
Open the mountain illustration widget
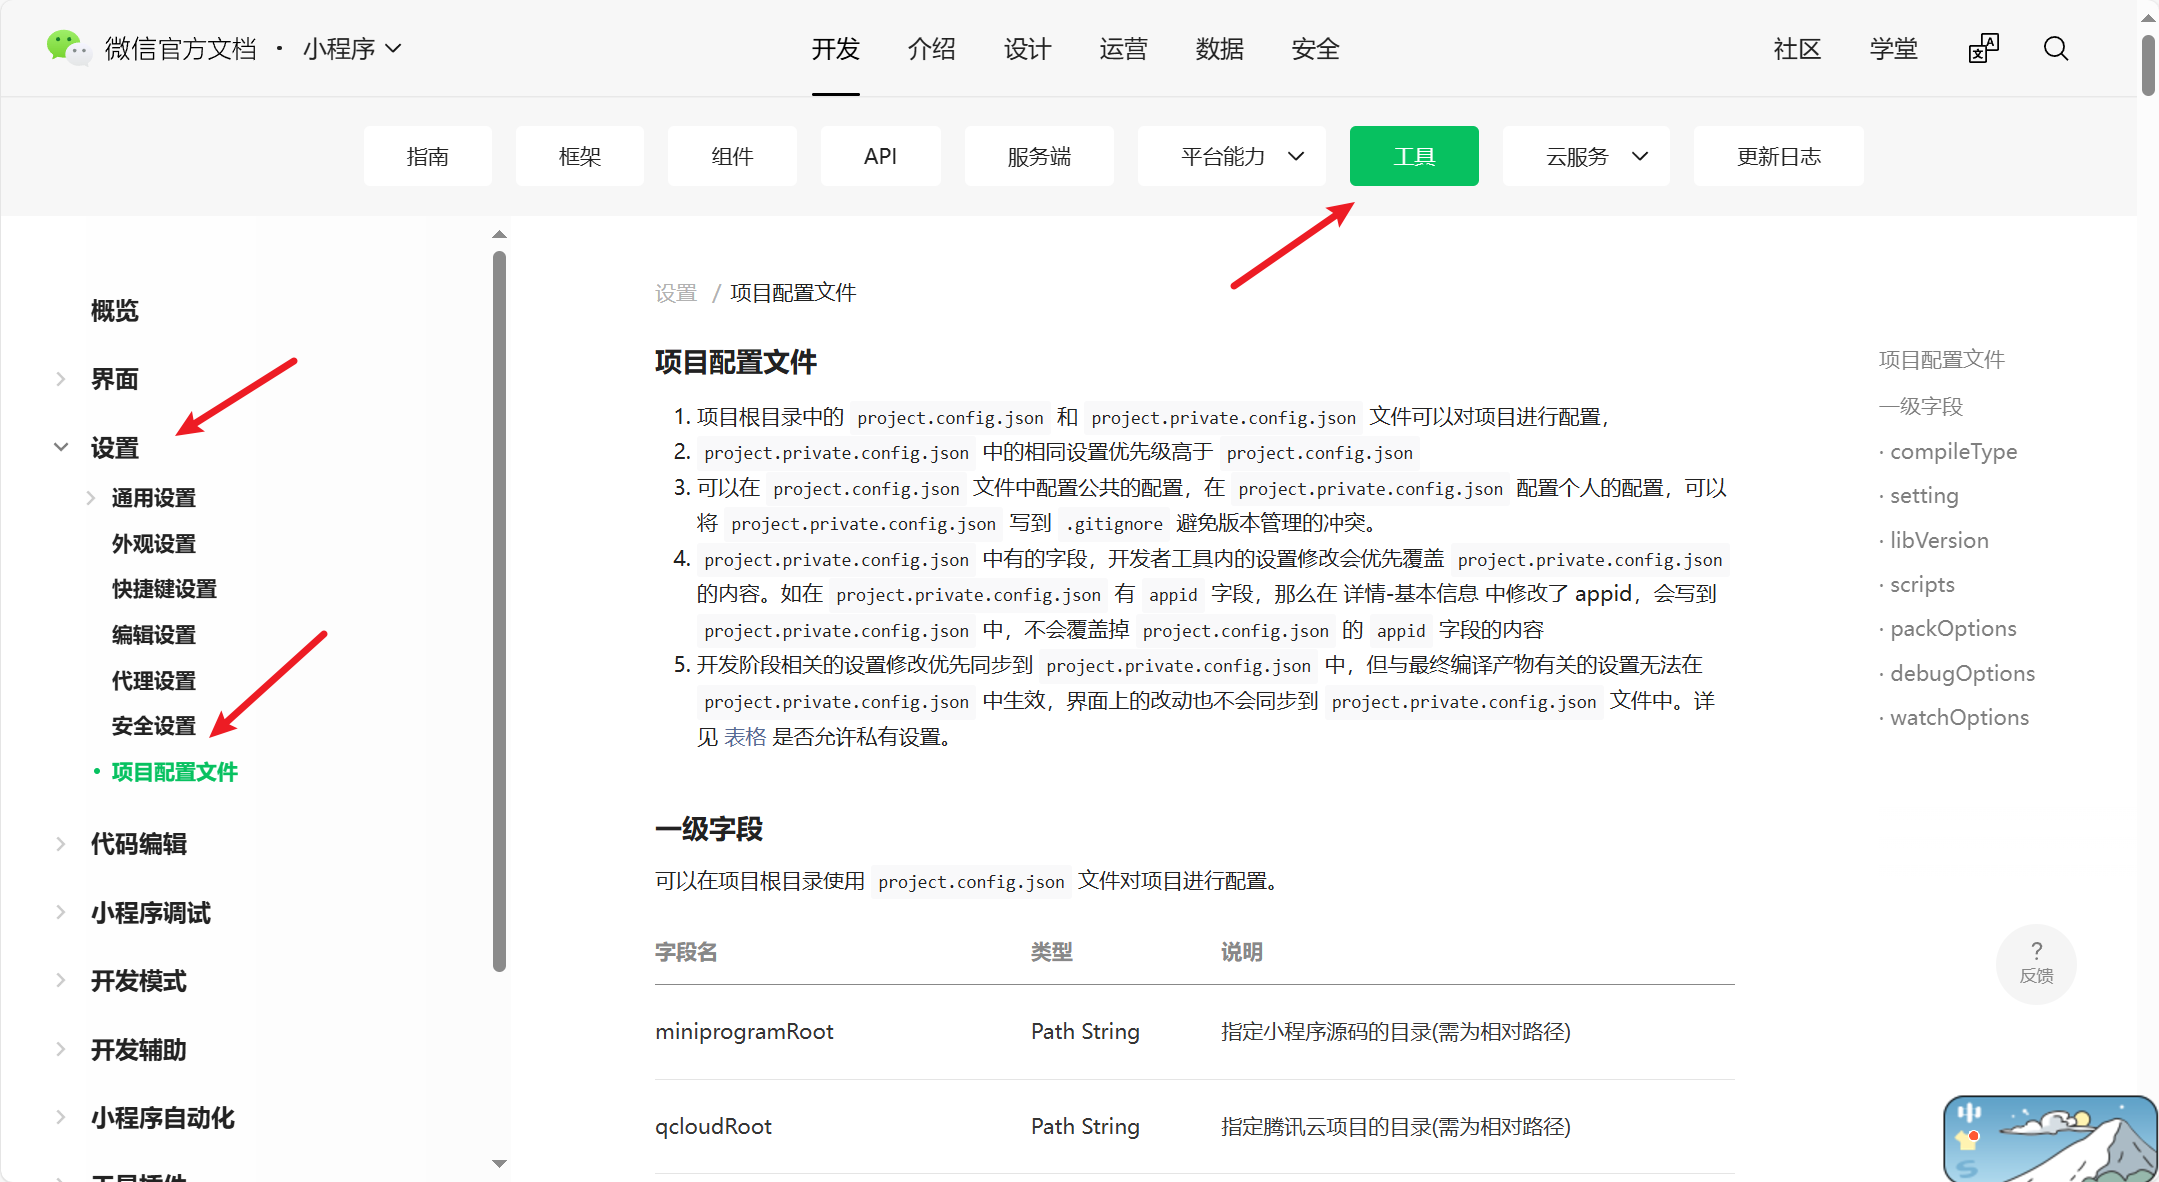point(2049,1139)
